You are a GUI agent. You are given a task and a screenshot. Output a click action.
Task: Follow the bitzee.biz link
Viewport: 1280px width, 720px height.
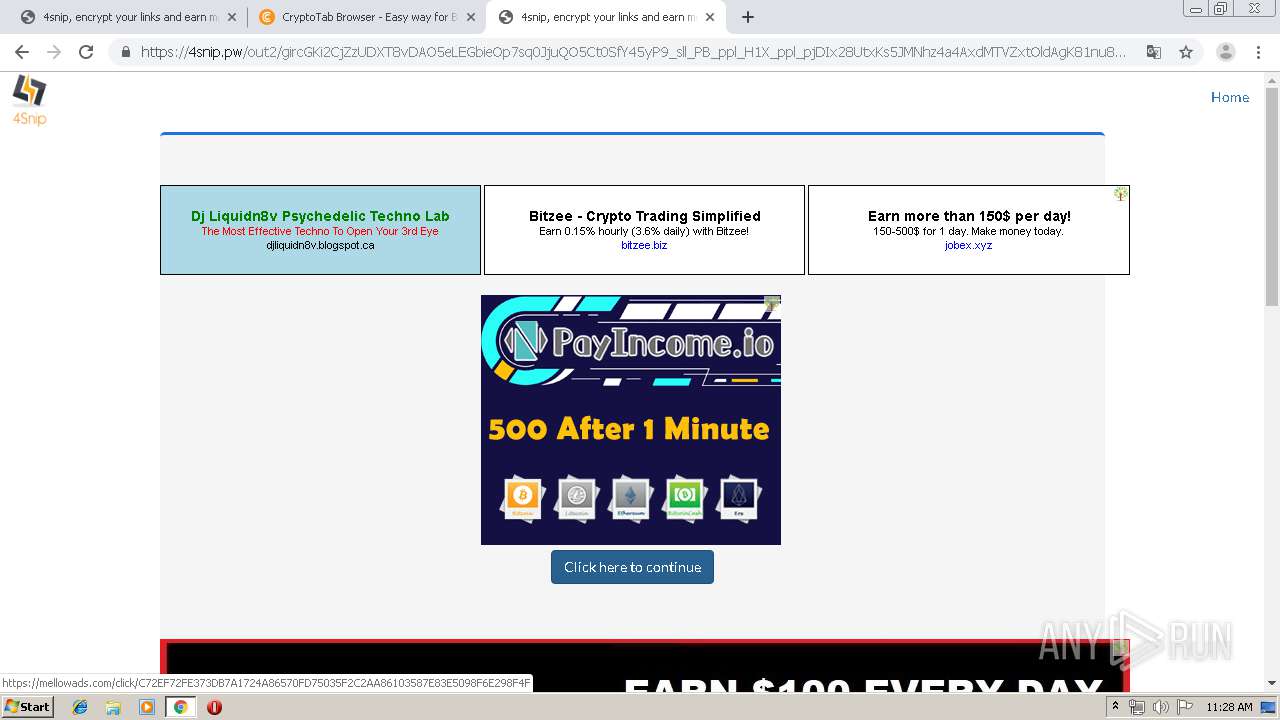coord(644,245)
